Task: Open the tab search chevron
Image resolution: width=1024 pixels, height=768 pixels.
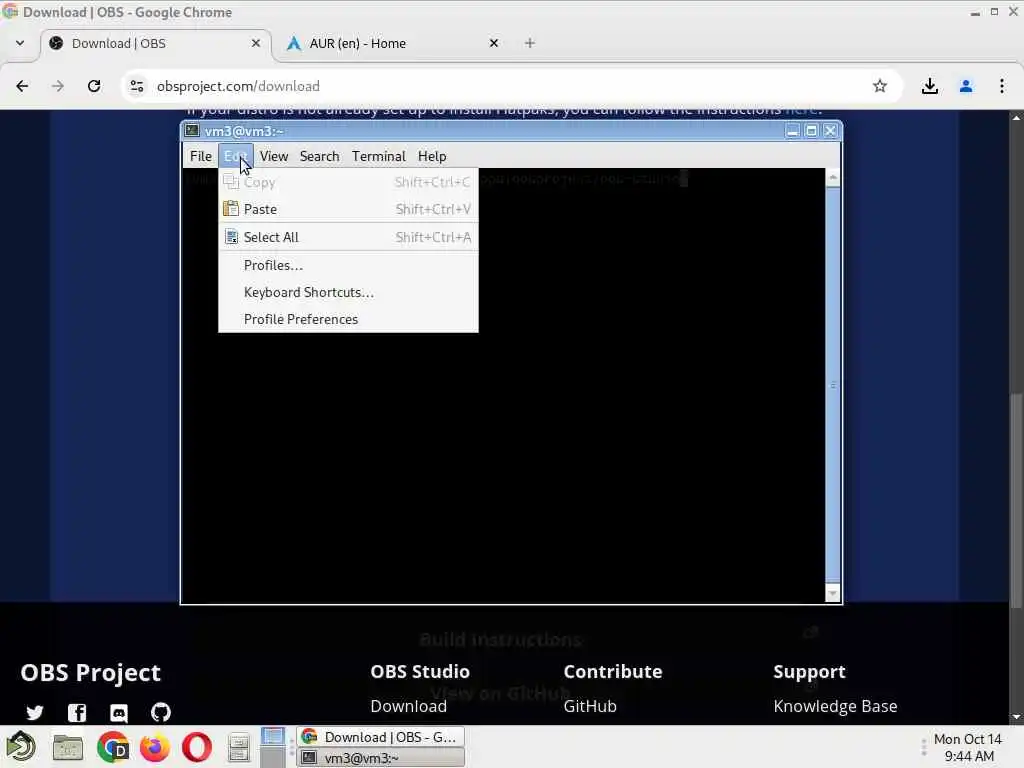Action: tap(20, 43)
